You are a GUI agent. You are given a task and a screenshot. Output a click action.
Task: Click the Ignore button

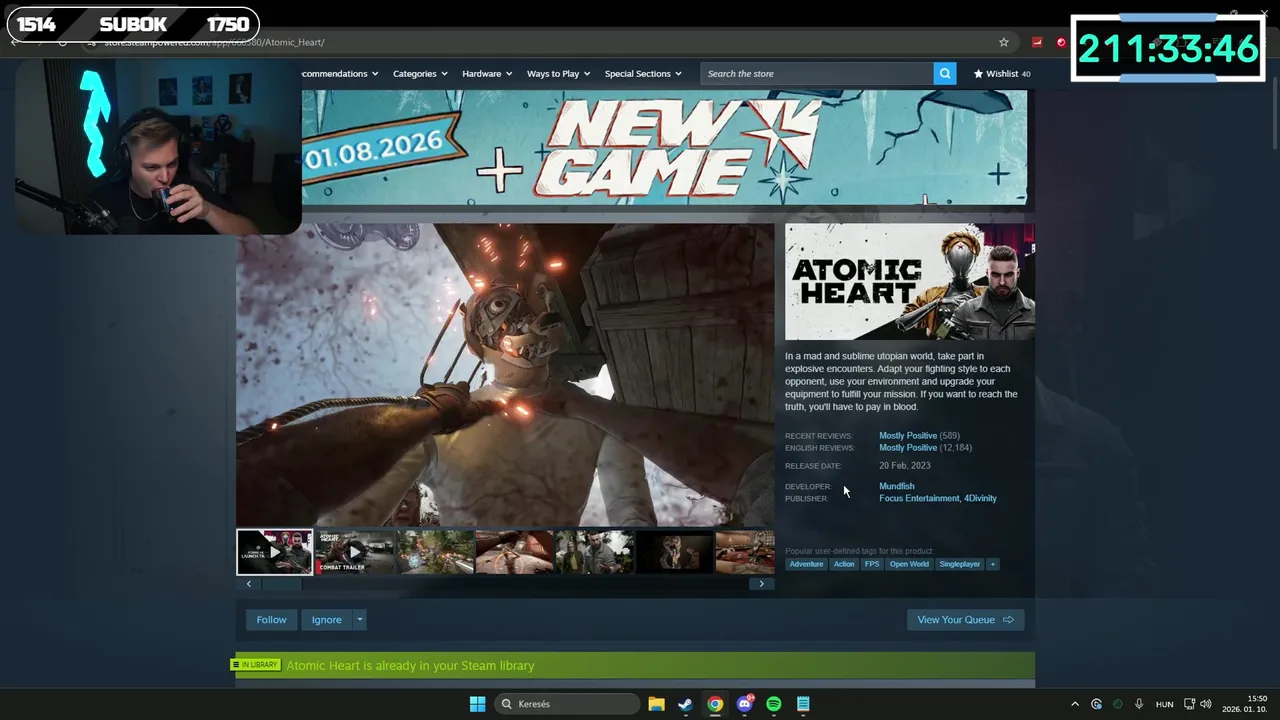point(326,620)
